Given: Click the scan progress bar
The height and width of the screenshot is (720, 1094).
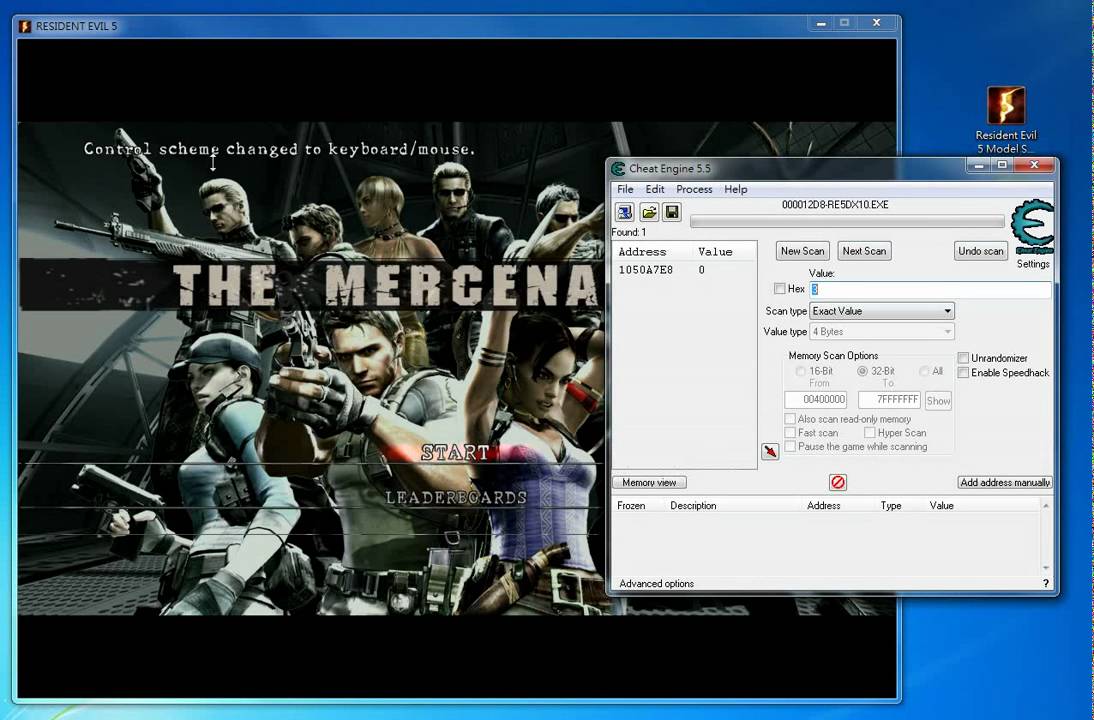Looking at the screenshot, I should pyautogui.click(x=847, y=221).
